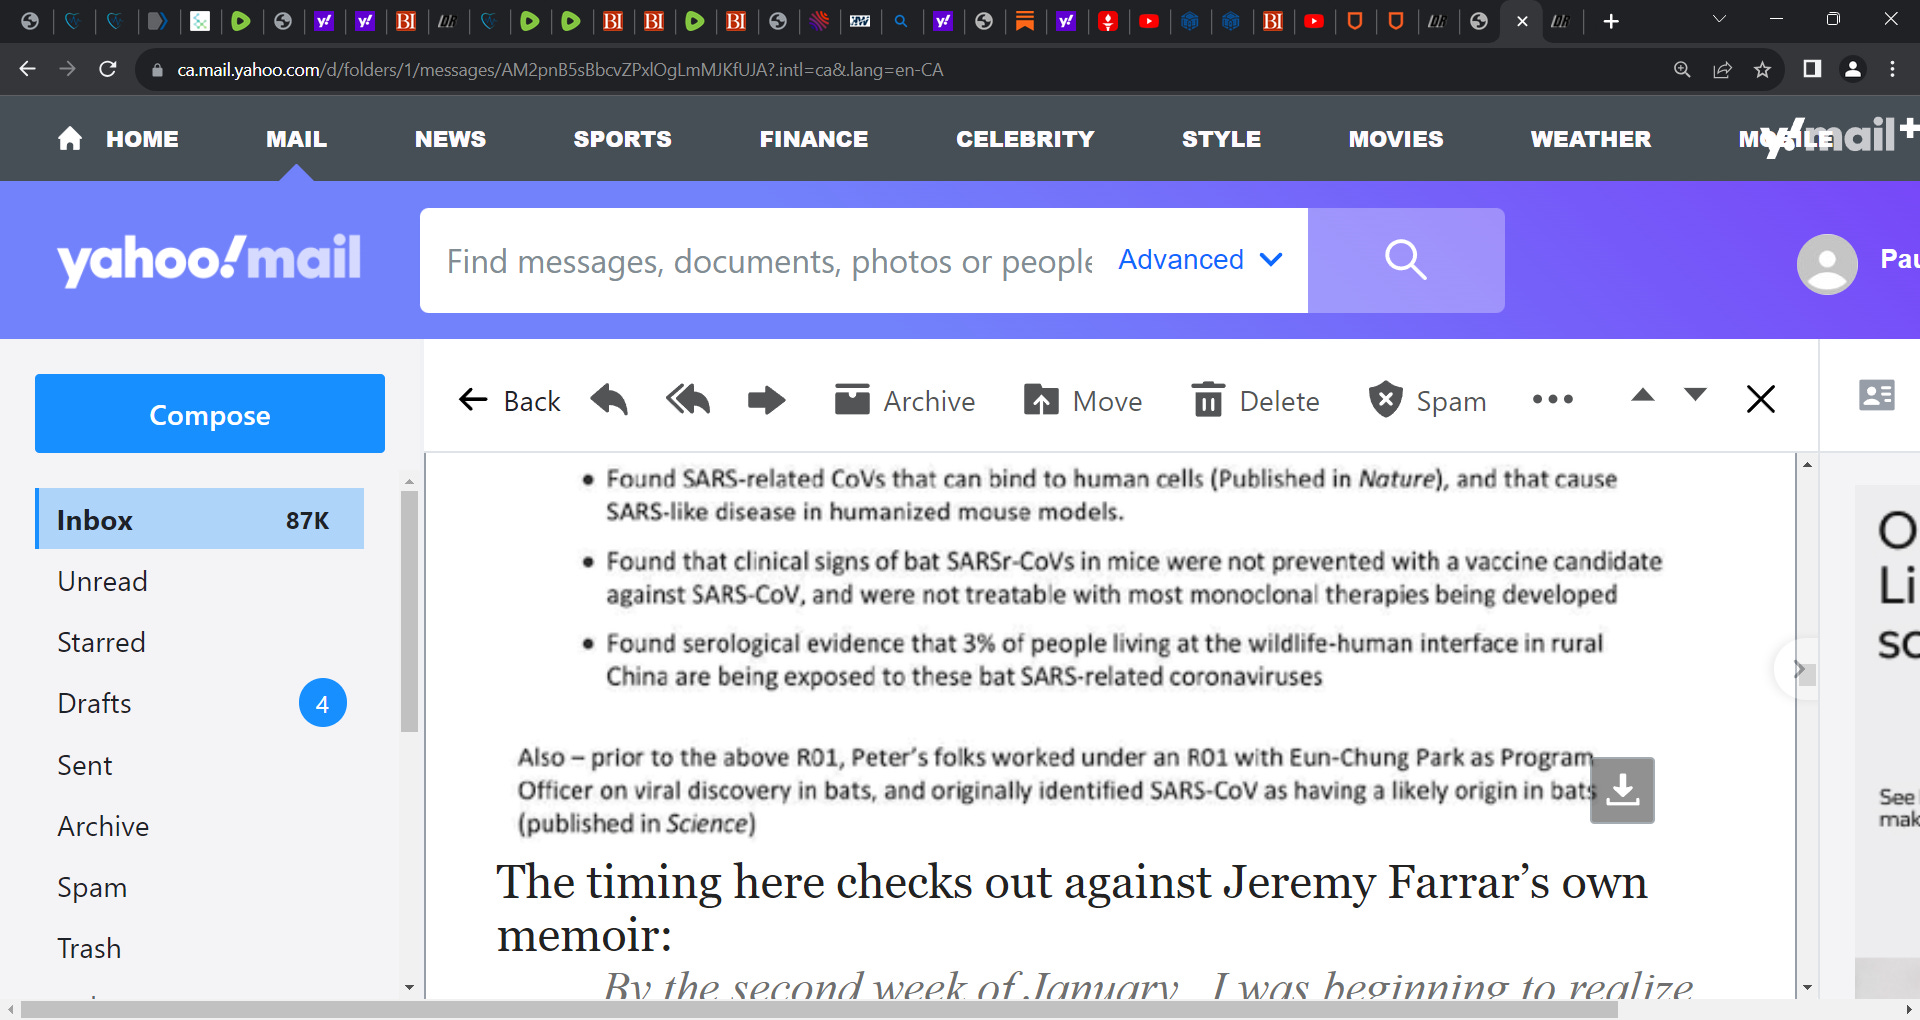
Task: Click the site lock icon in address bar
Action: [157, 70]
